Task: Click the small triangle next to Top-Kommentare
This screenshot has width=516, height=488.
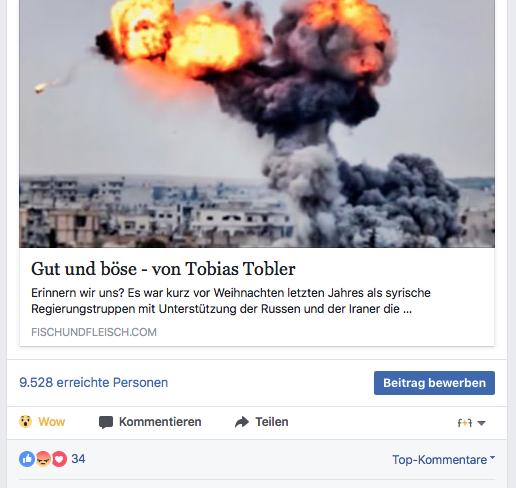Action: point(492,458)
